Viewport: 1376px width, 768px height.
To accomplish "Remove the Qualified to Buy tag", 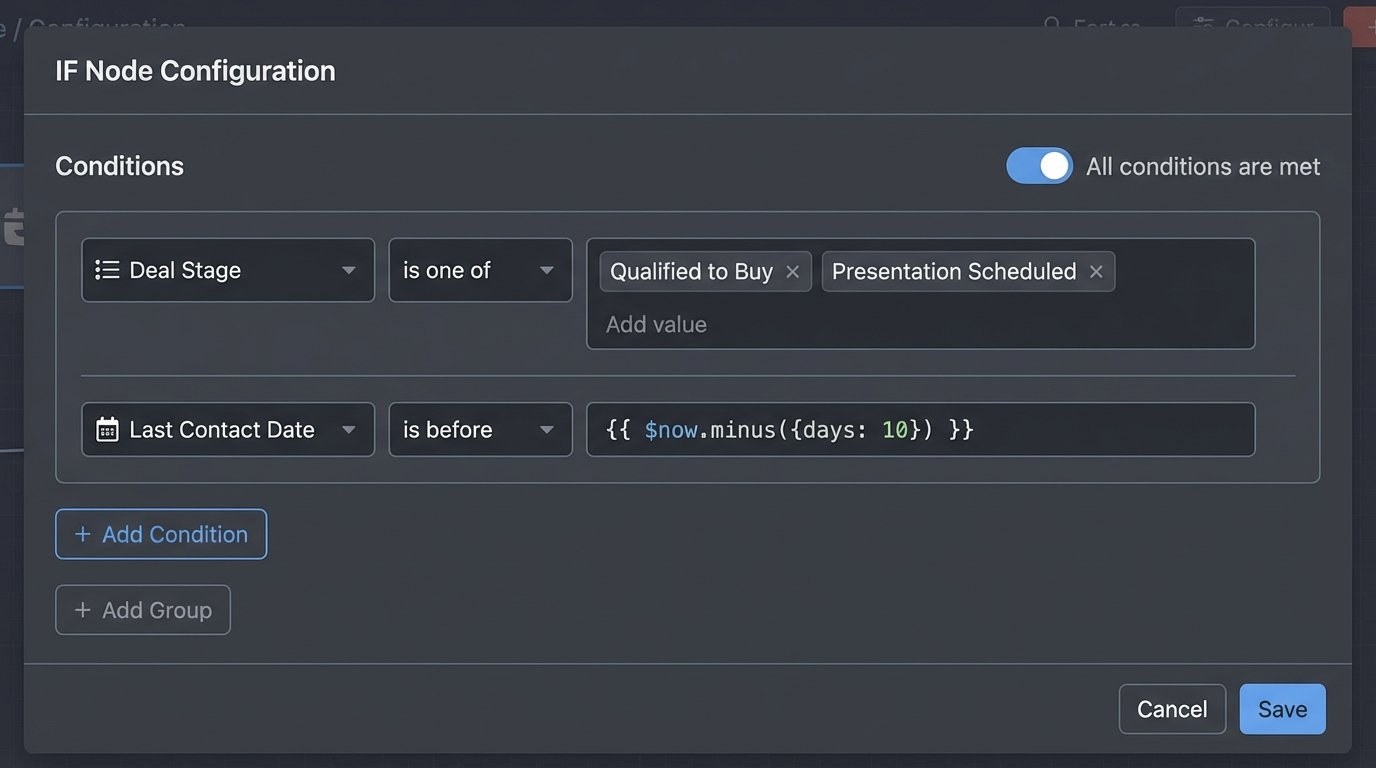I will coord(791,271).
